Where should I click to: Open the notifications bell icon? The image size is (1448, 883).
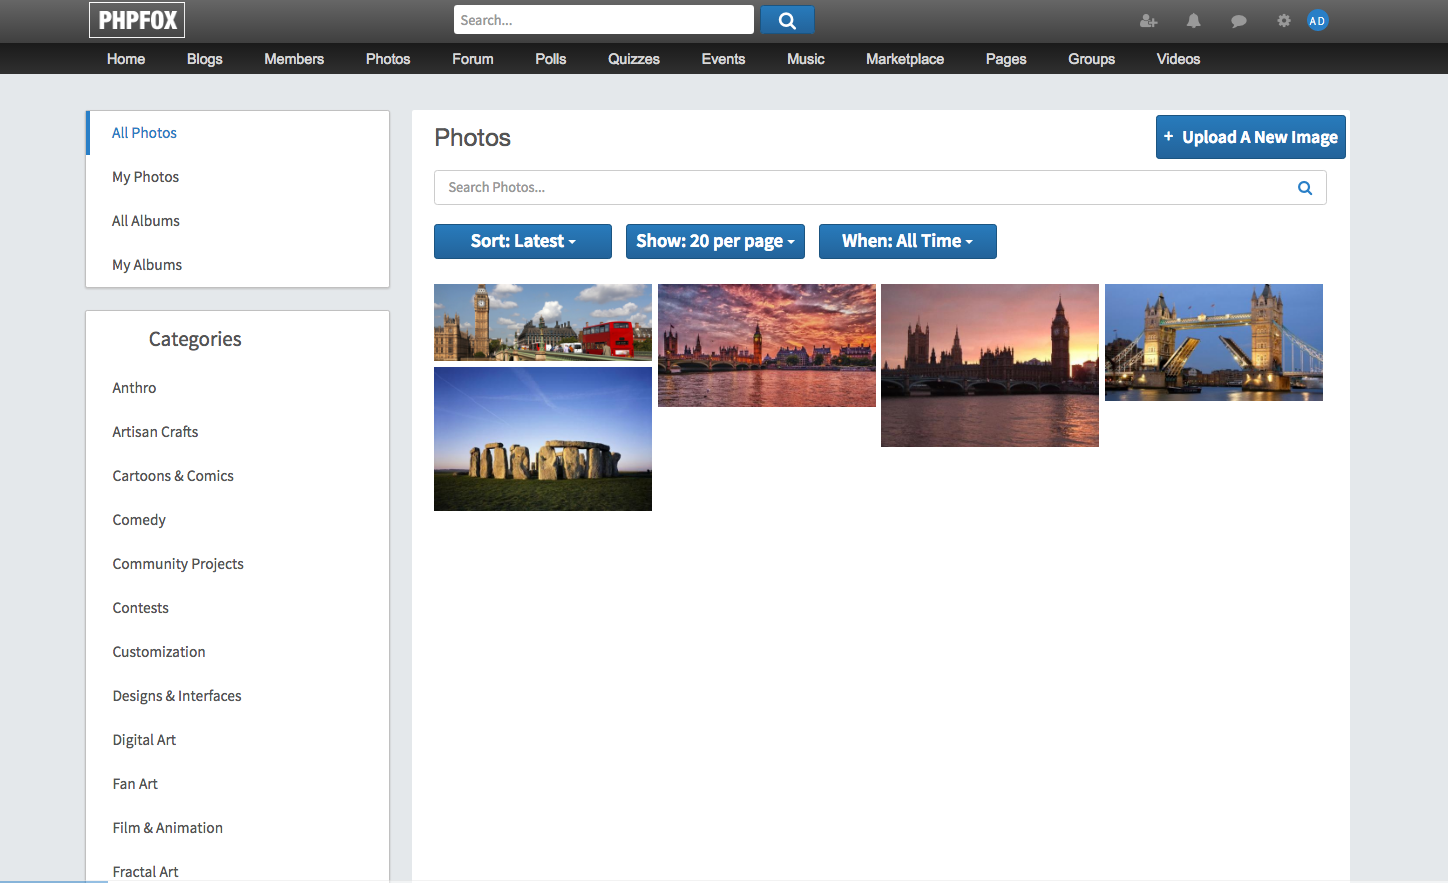point(1193,21)
